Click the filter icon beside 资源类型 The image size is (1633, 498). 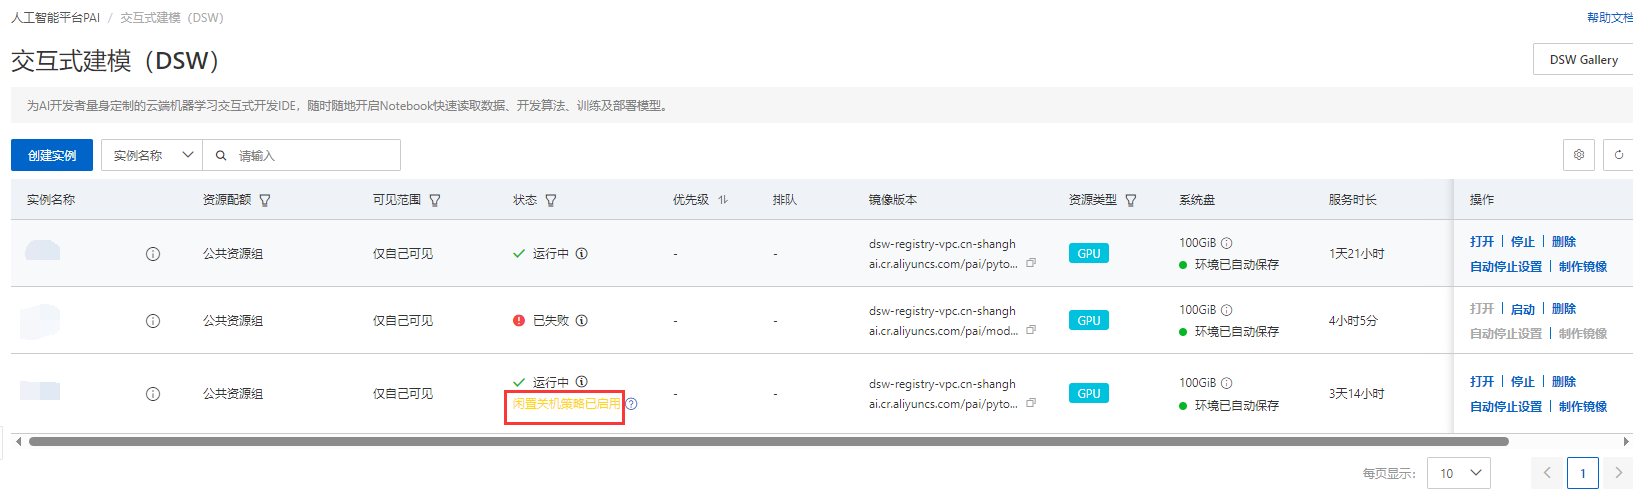pos(1131,200)
